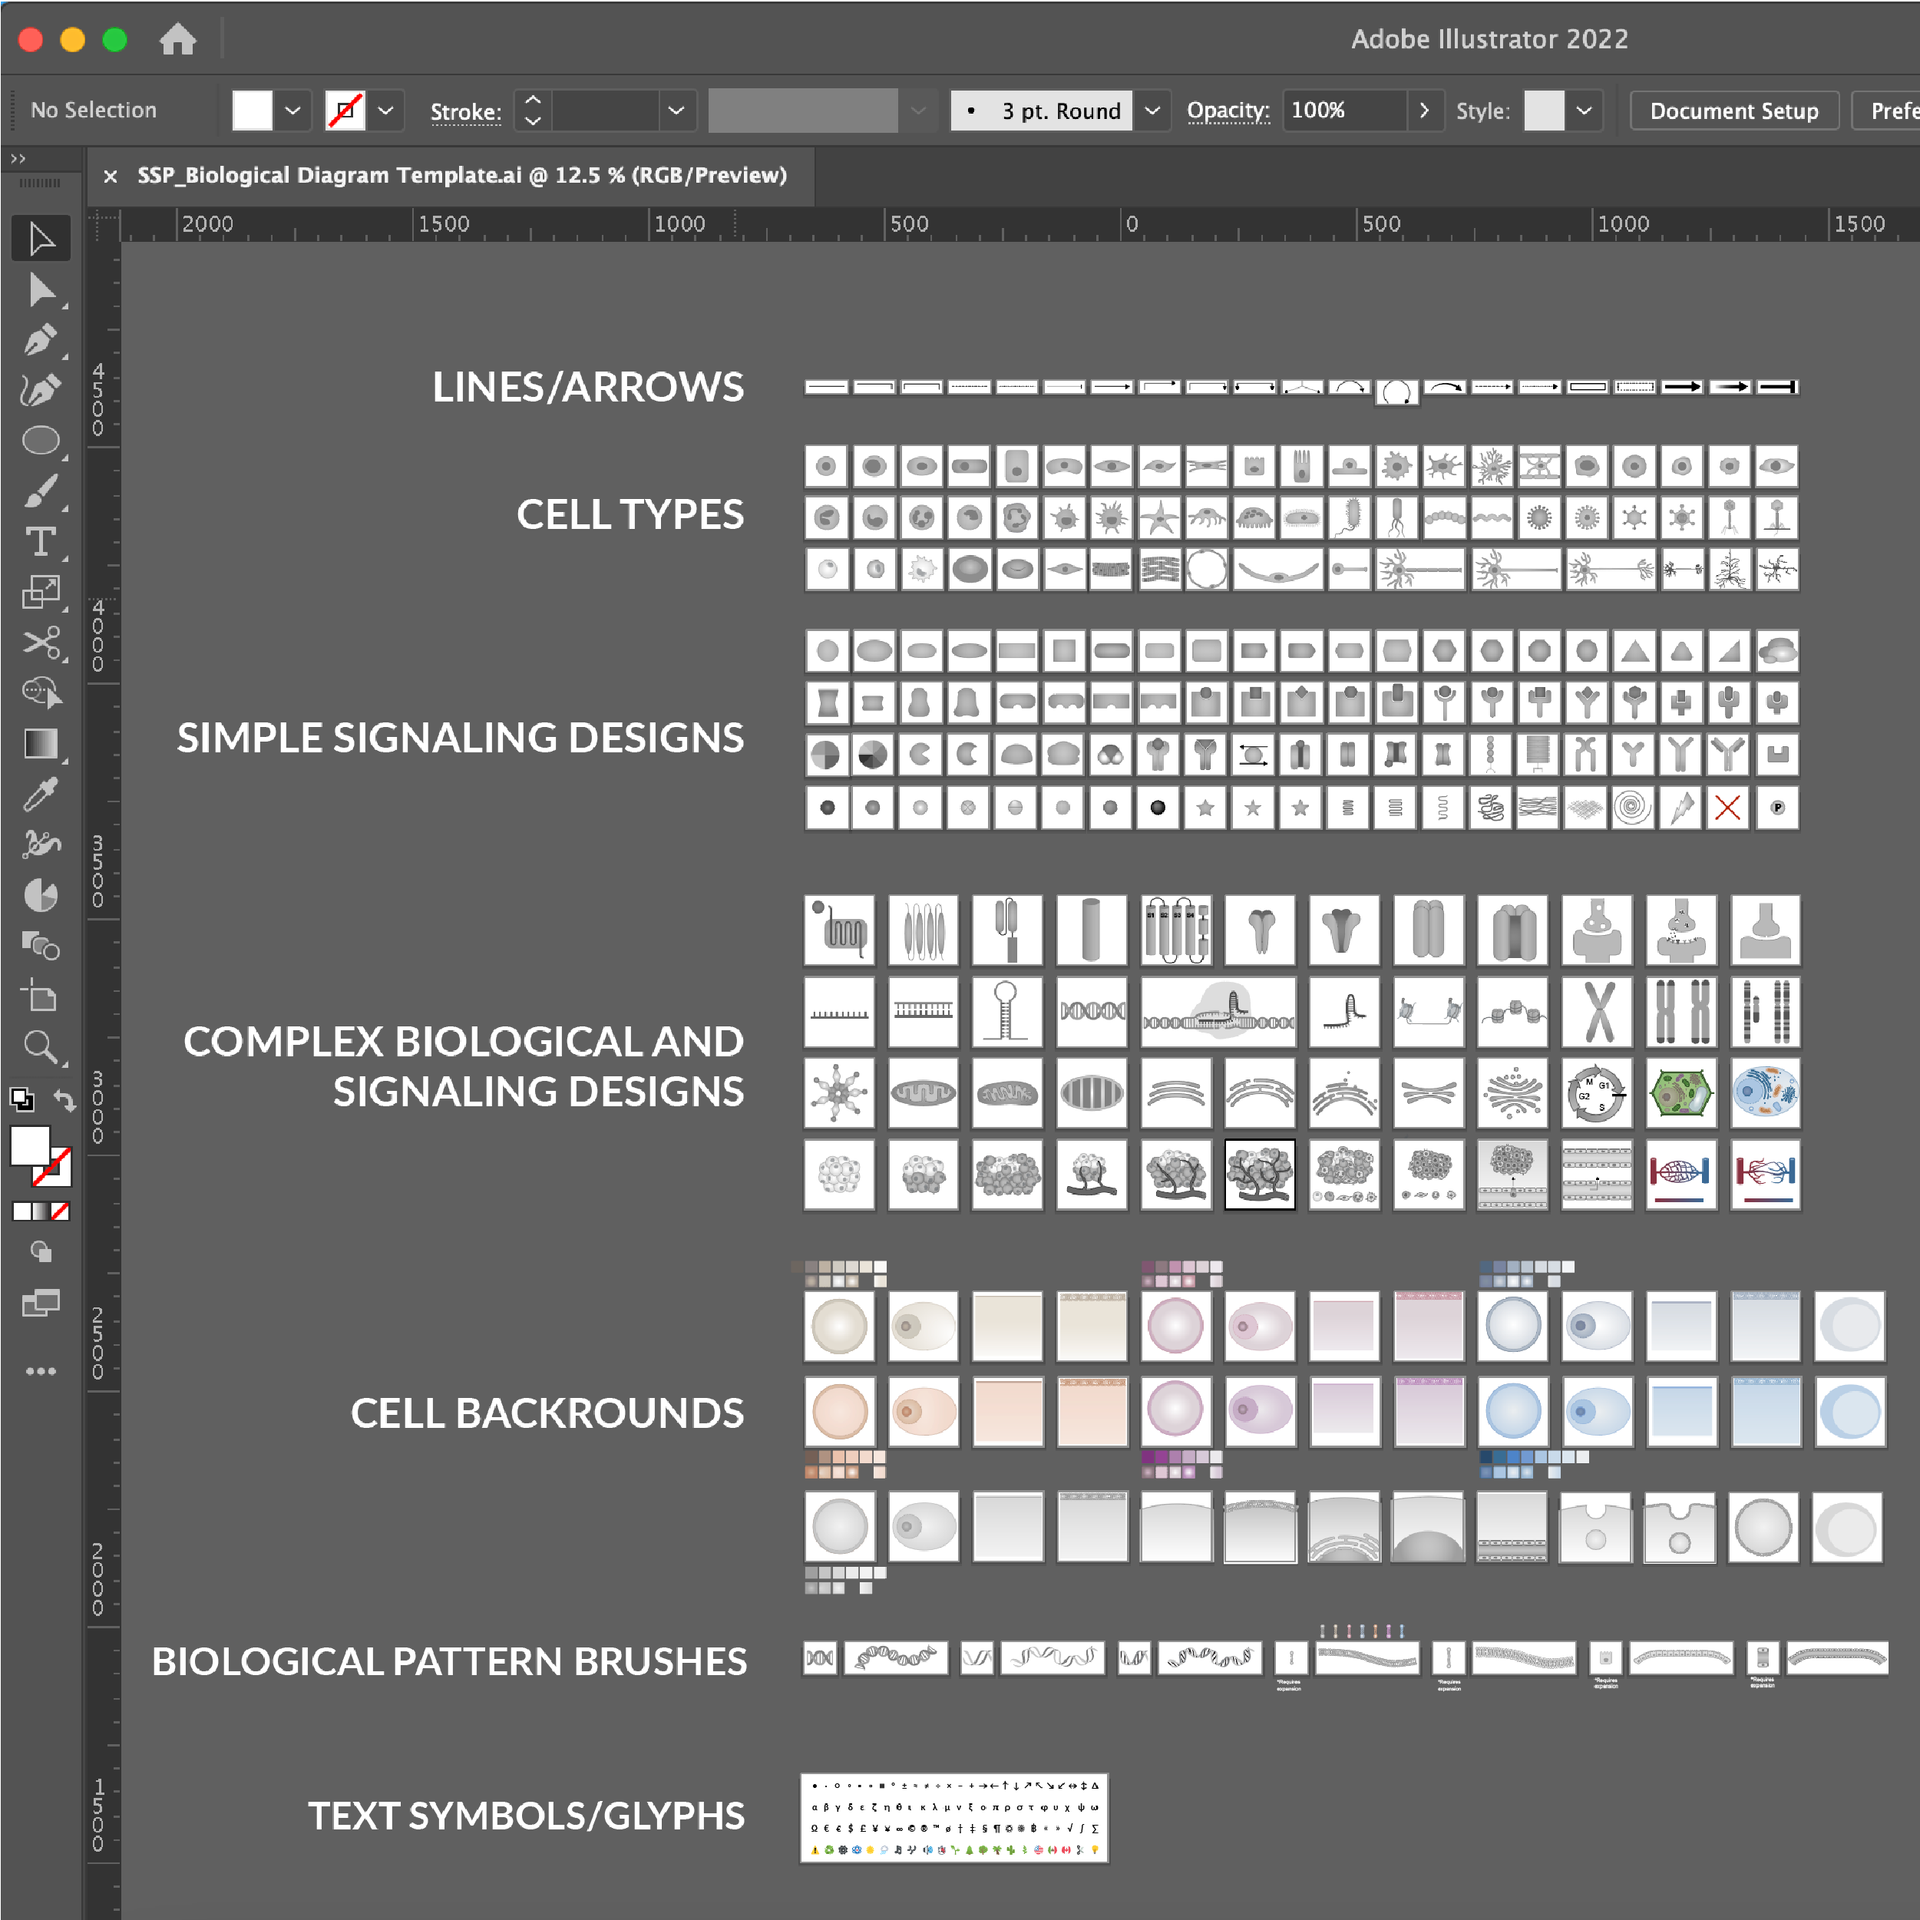Select the highlighted tissue thumbnail in complex designs

point(1260,1174)
